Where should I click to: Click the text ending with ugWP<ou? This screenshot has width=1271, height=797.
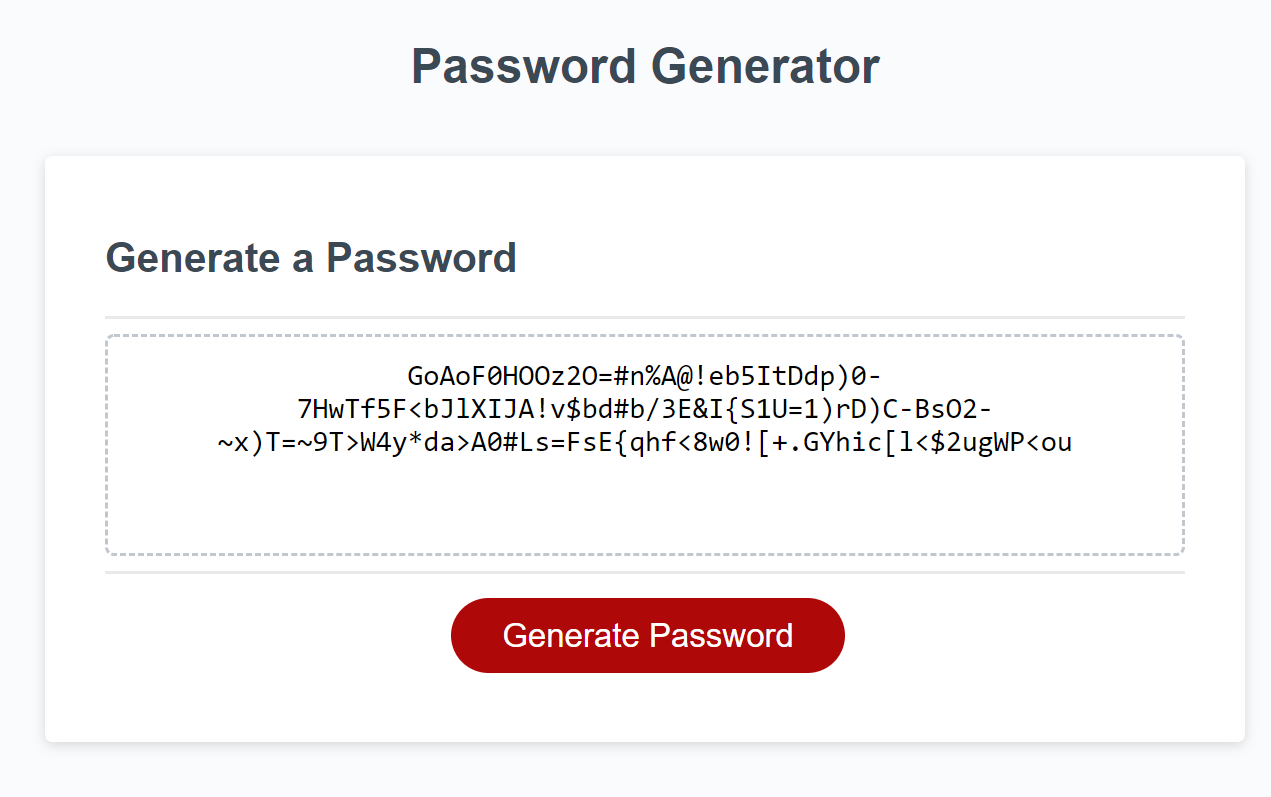(1020, 441)
